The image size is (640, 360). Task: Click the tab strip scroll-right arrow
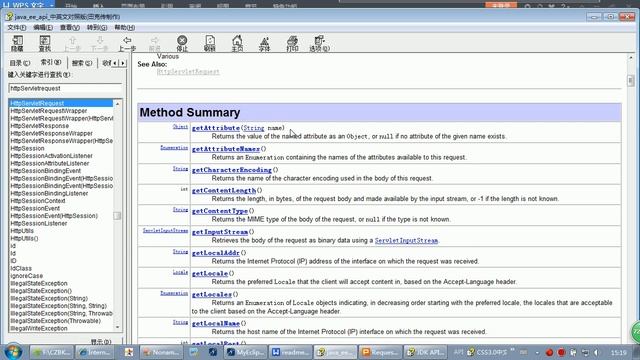(123, 63)
